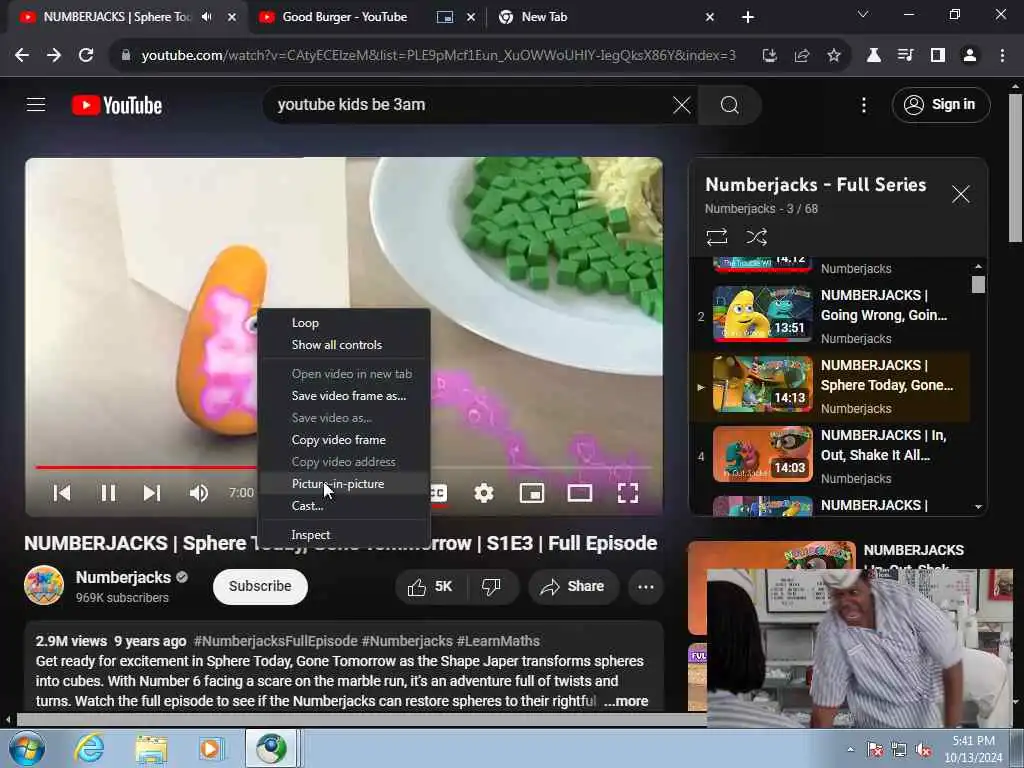Select Show all controls menu item
Viewport: 1024px width, 768px height.
click(344, 345)
